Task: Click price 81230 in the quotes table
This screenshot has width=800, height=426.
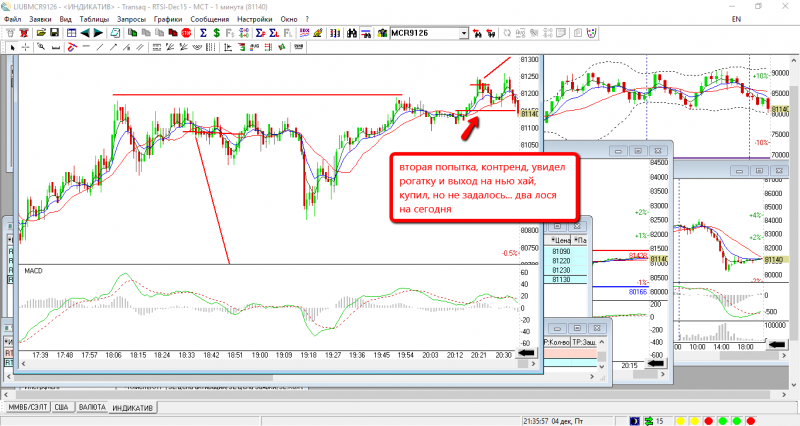Action: [x=561, y=270]
